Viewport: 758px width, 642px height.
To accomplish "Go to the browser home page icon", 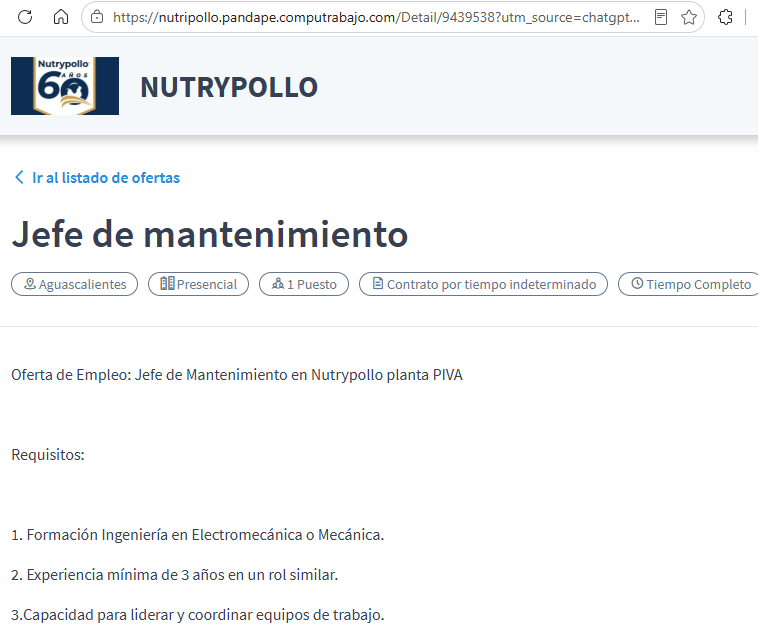I will 61,17.
